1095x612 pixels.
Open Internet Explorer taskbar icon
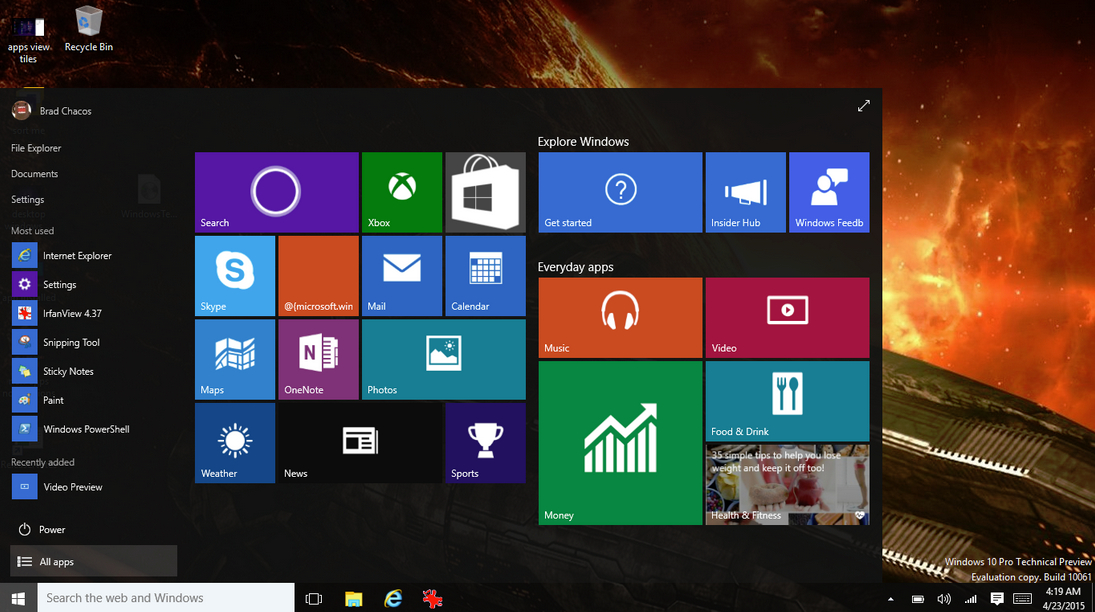[393, 599]
